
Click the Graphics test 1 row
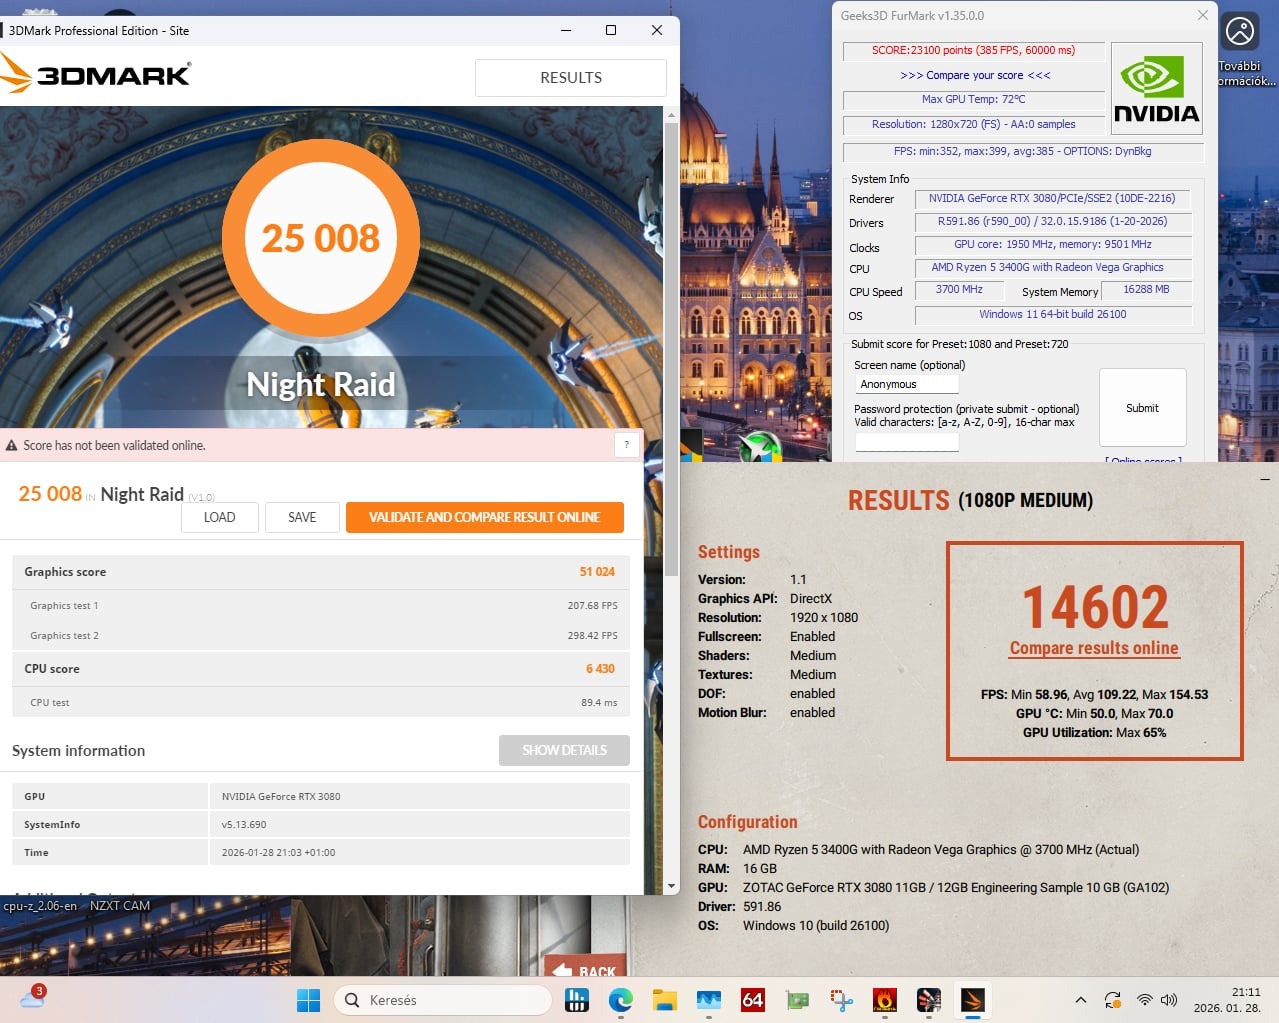pos(321,606)
